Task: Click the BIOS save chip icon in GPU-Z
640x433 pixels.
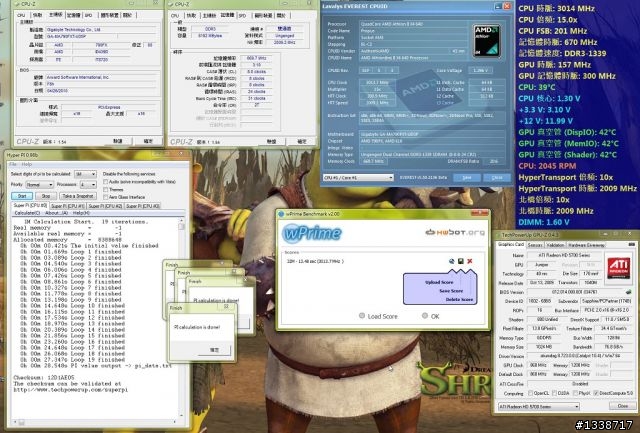Action: click(x=629, y=292)
